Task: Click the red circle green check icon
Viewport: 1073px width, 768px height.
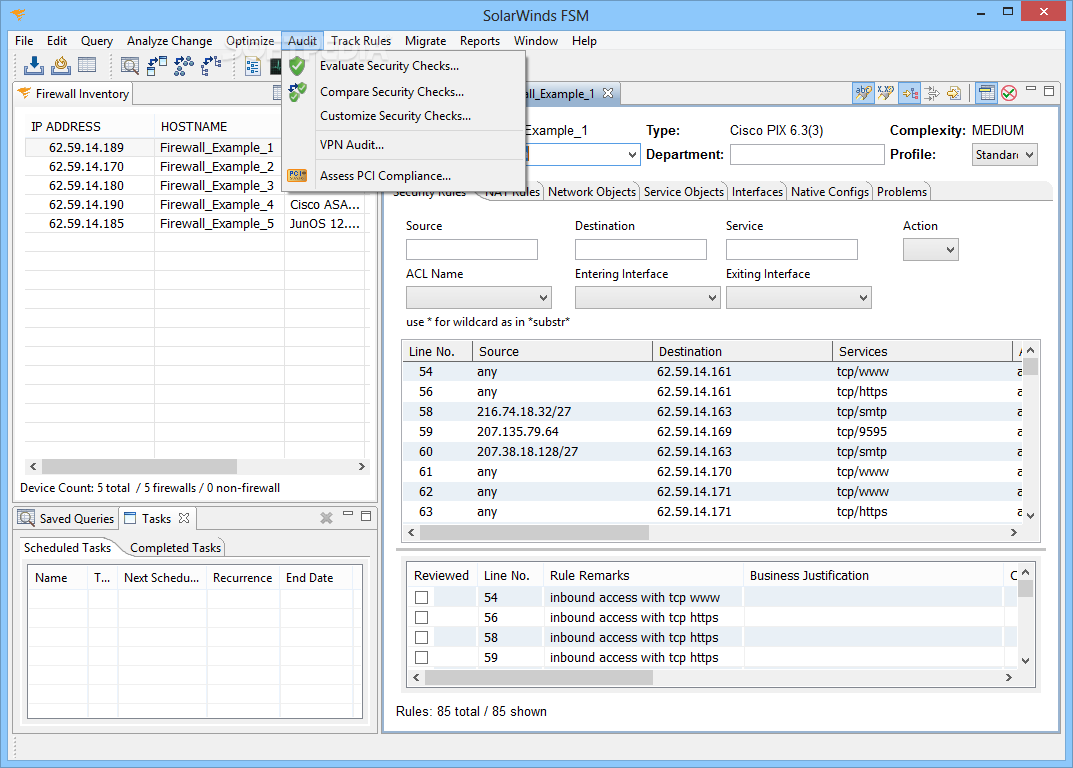Action: [1009, 93]
